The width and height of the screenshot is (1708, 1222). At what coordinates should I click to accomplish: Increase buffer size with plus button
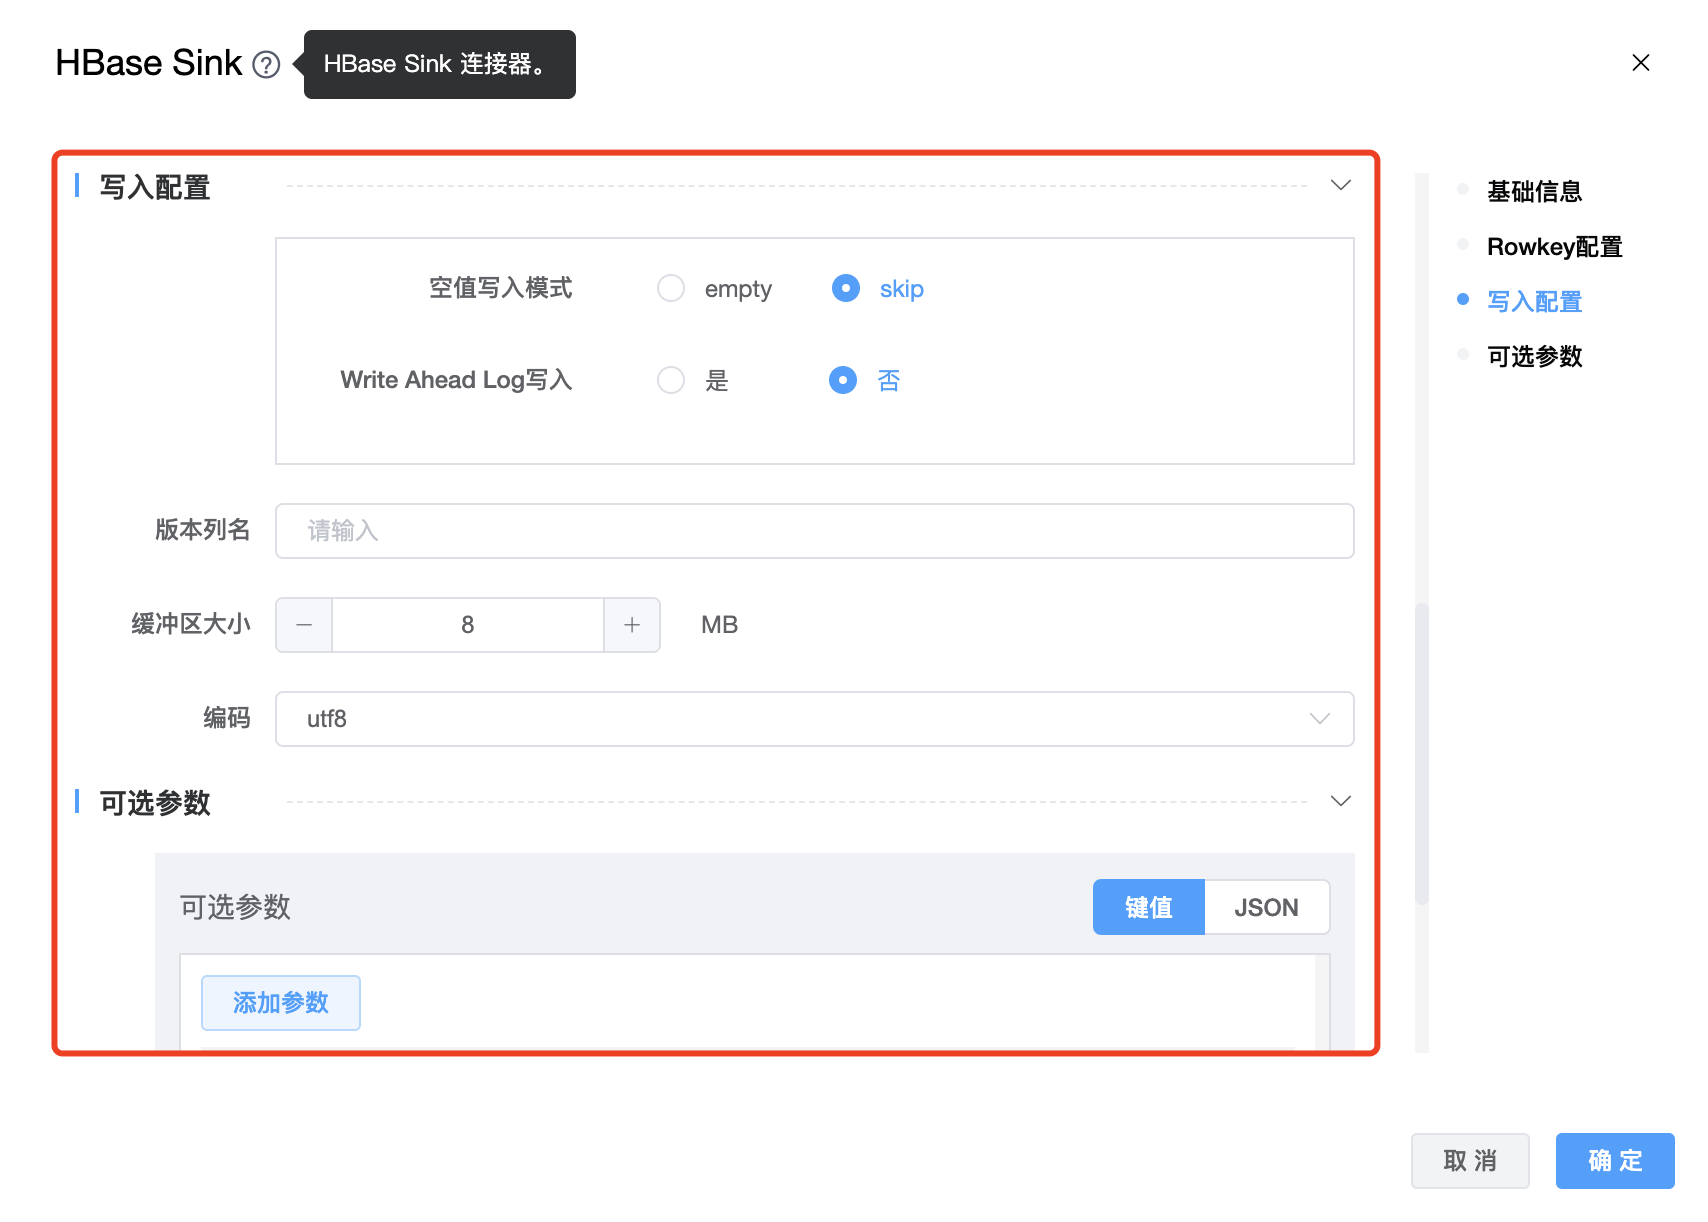pos(632,625)
